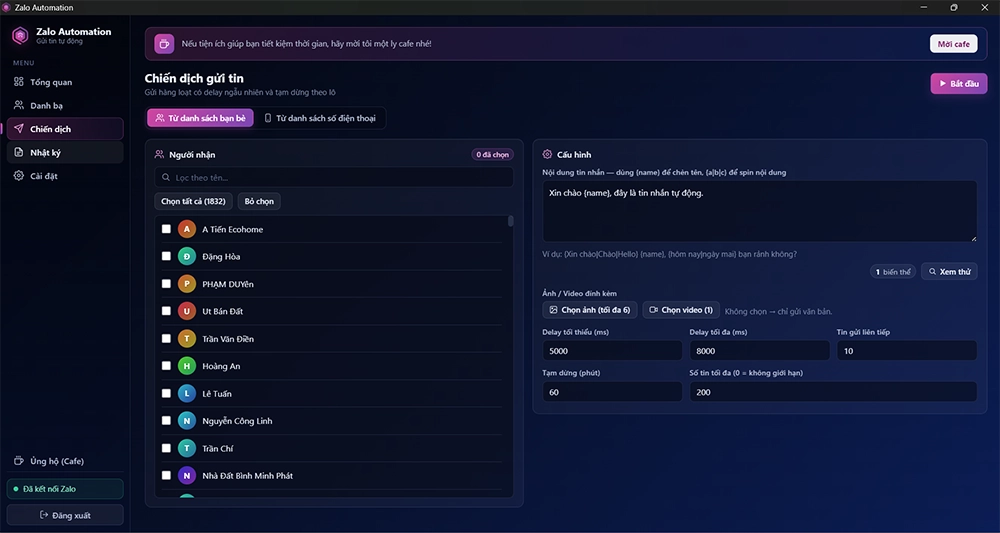
Task: Tick checkbox for A Tiến Ecohome
Action: (x=166, y=229)
